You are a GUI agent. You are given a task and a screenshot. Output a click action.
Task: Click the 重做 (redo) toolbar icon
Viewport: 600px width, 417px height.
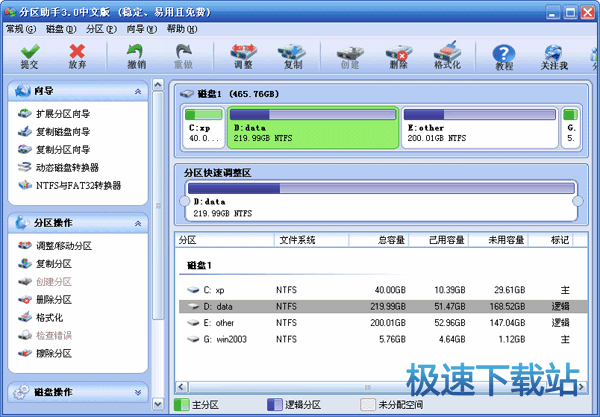183,52
